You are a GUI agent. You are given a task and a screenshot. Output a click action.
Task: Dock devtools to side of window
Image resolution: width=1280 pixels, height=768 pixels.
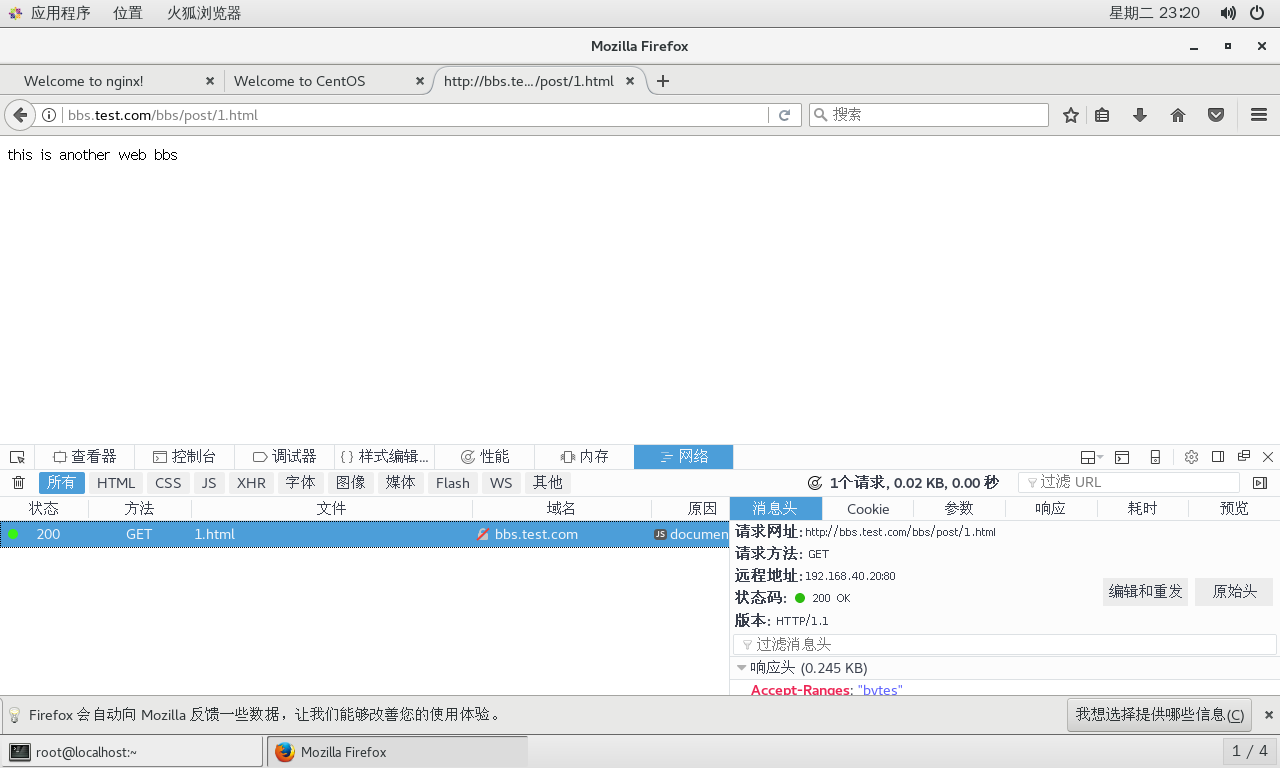[x=1218, y=457]
